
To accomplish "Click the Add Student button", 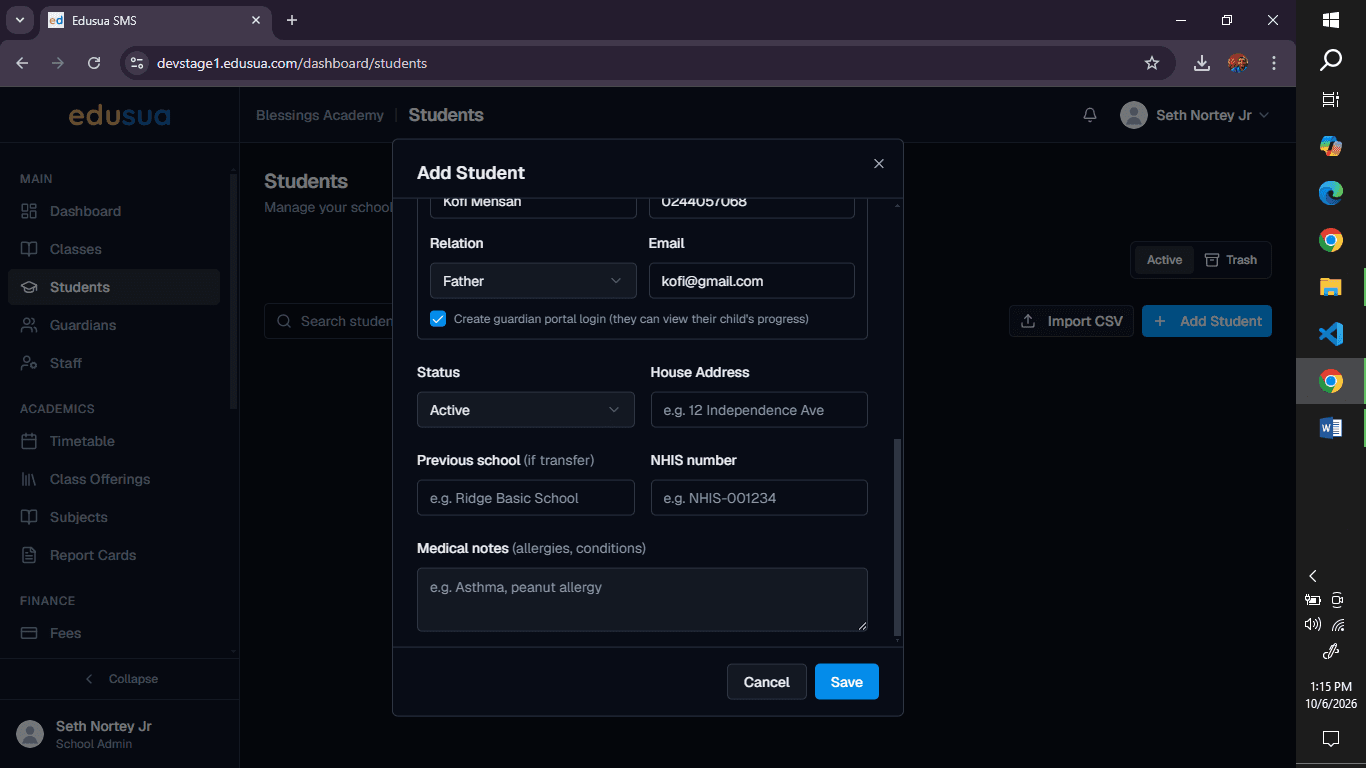I will 1207,321.
